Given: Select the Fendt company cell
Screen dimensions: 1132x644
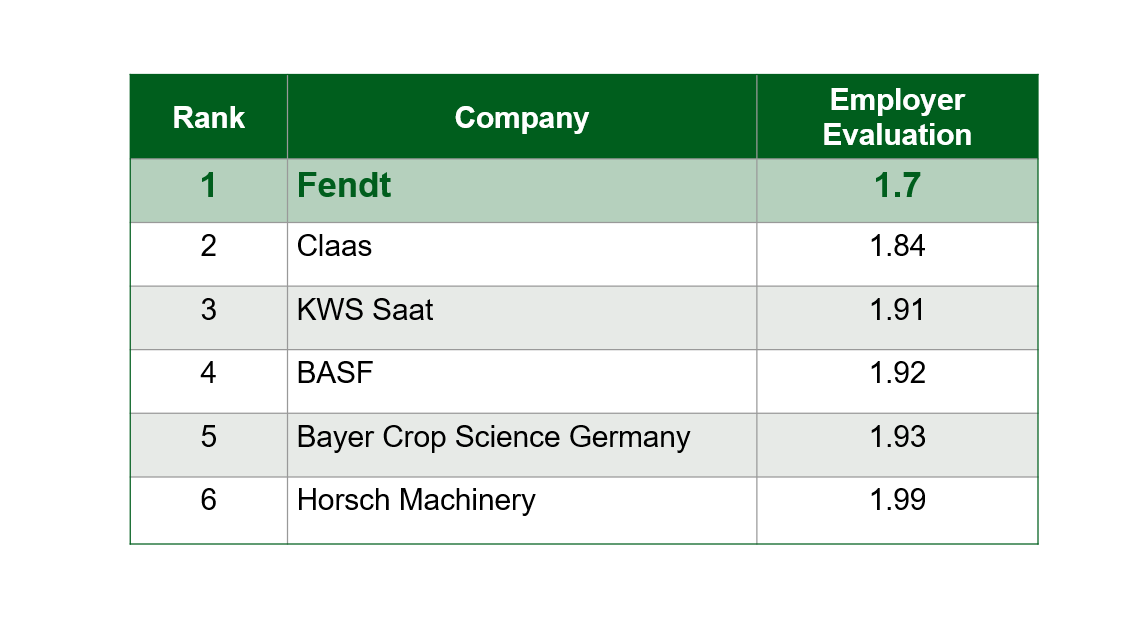Looking at the screenshot, I should click(344, 186).
